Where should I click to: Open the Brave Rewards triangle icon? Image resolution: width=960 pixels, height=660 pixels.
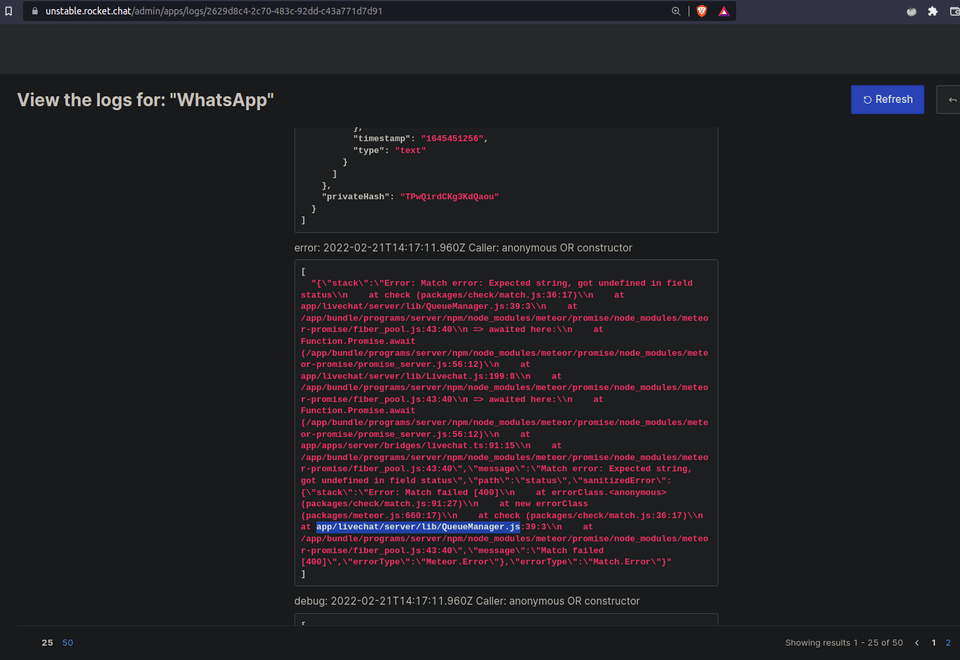[x=724, y=11]
